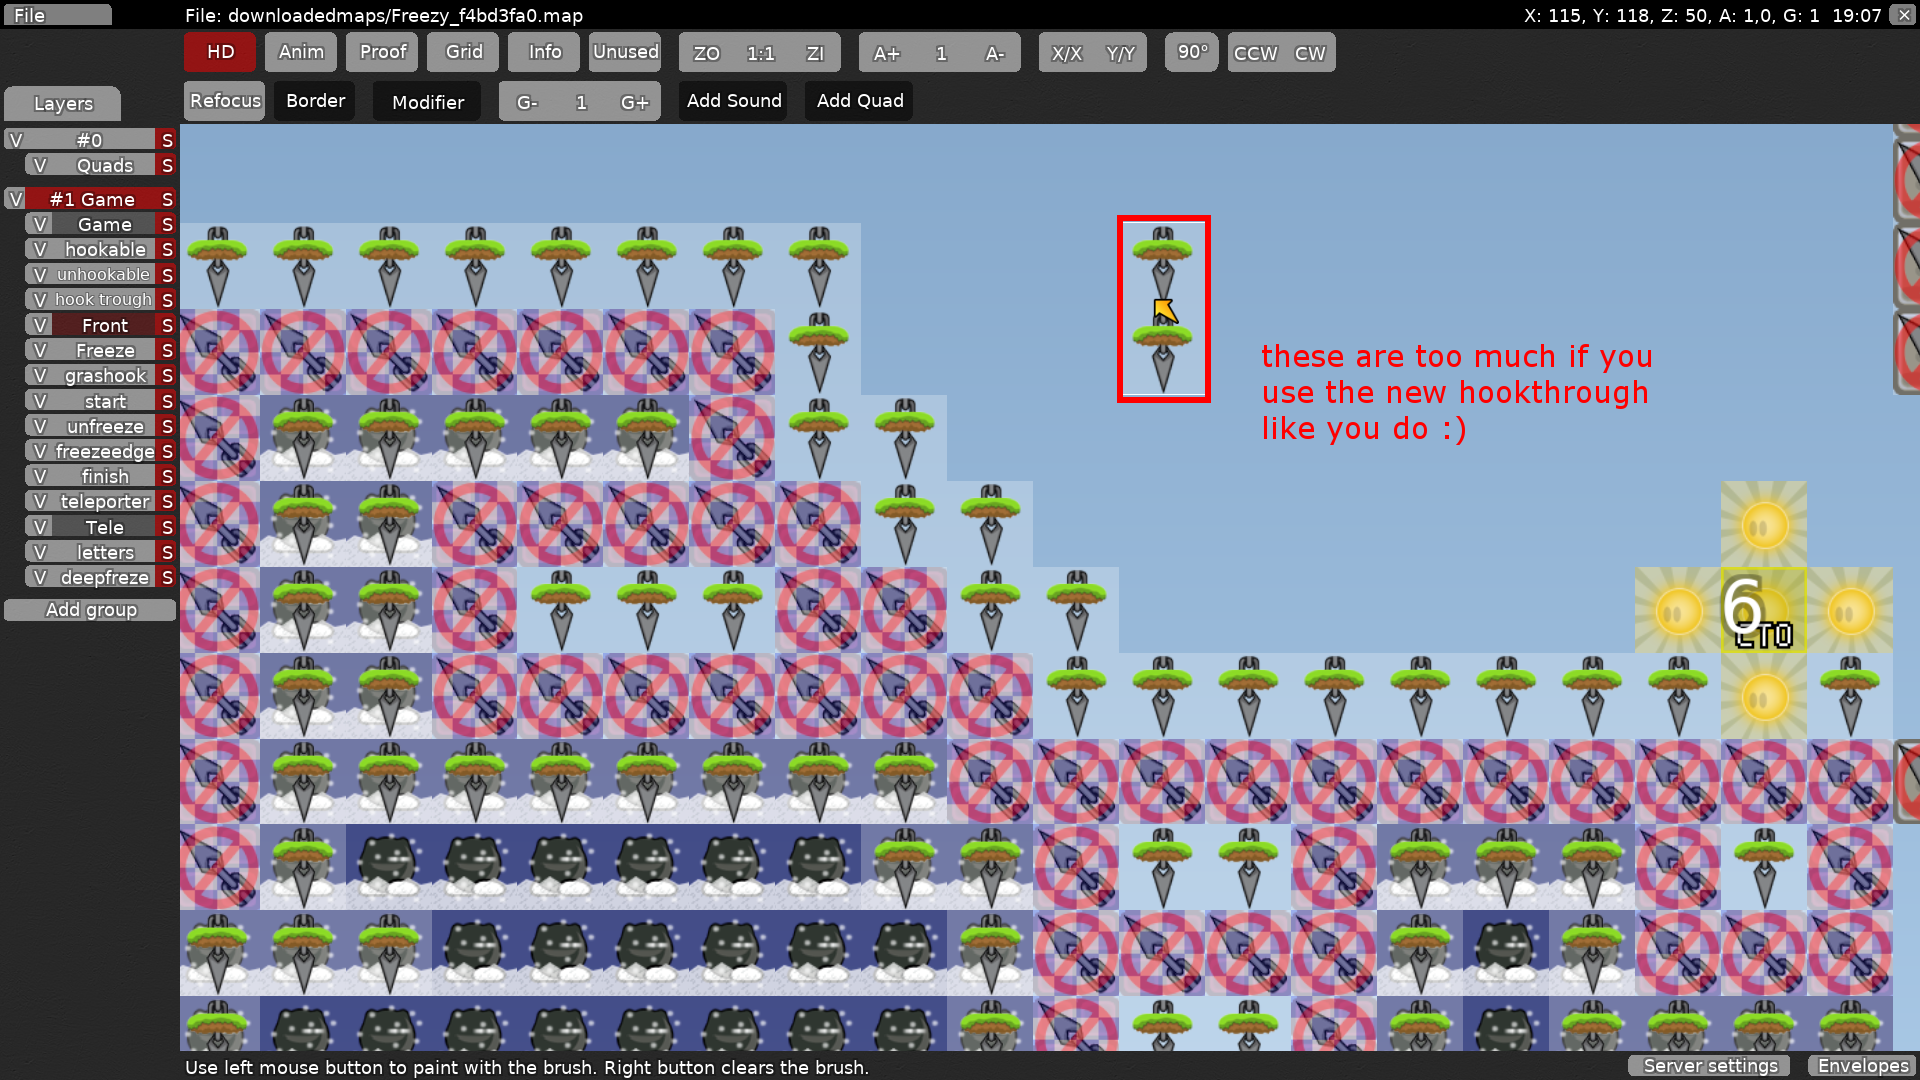Increase grid size with G+
1920x1080 pixels.
pos(634,102)
